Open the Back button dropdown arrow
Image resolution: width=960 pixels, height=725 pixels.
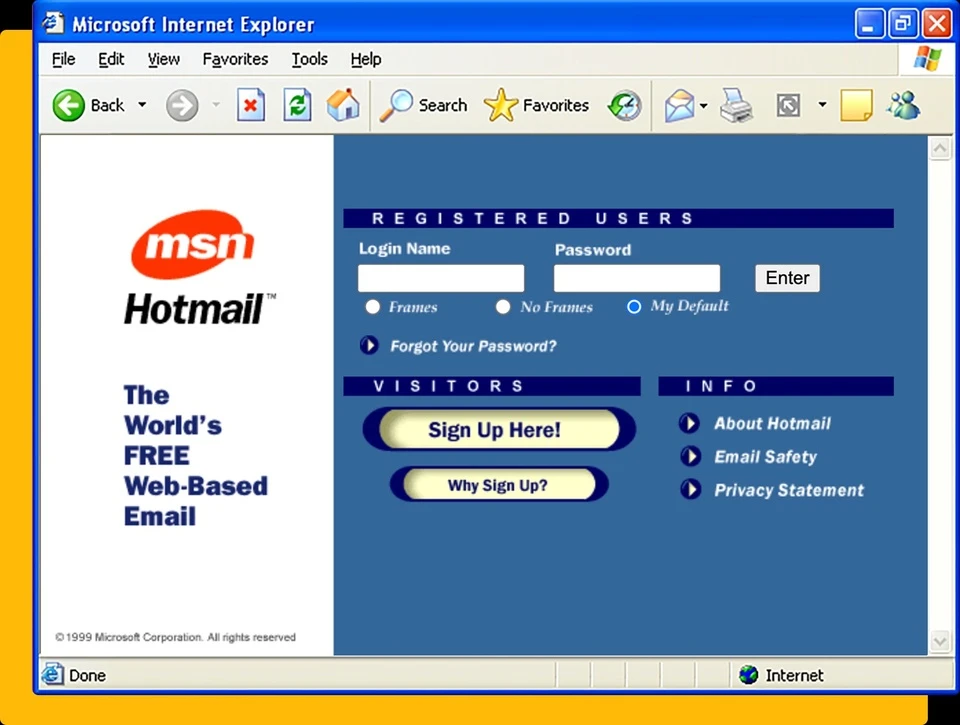click(141, 105)
